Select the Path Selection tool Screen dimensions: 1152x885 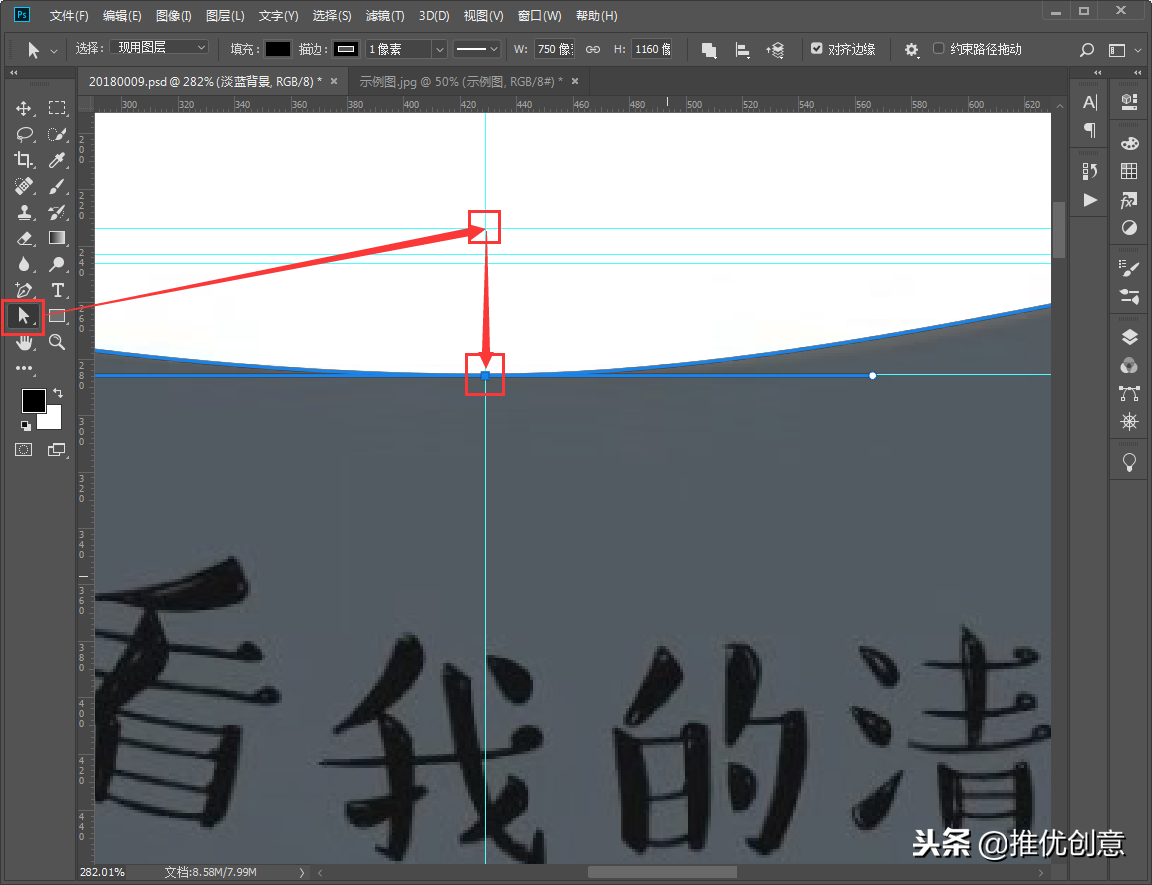click(24, 316)
